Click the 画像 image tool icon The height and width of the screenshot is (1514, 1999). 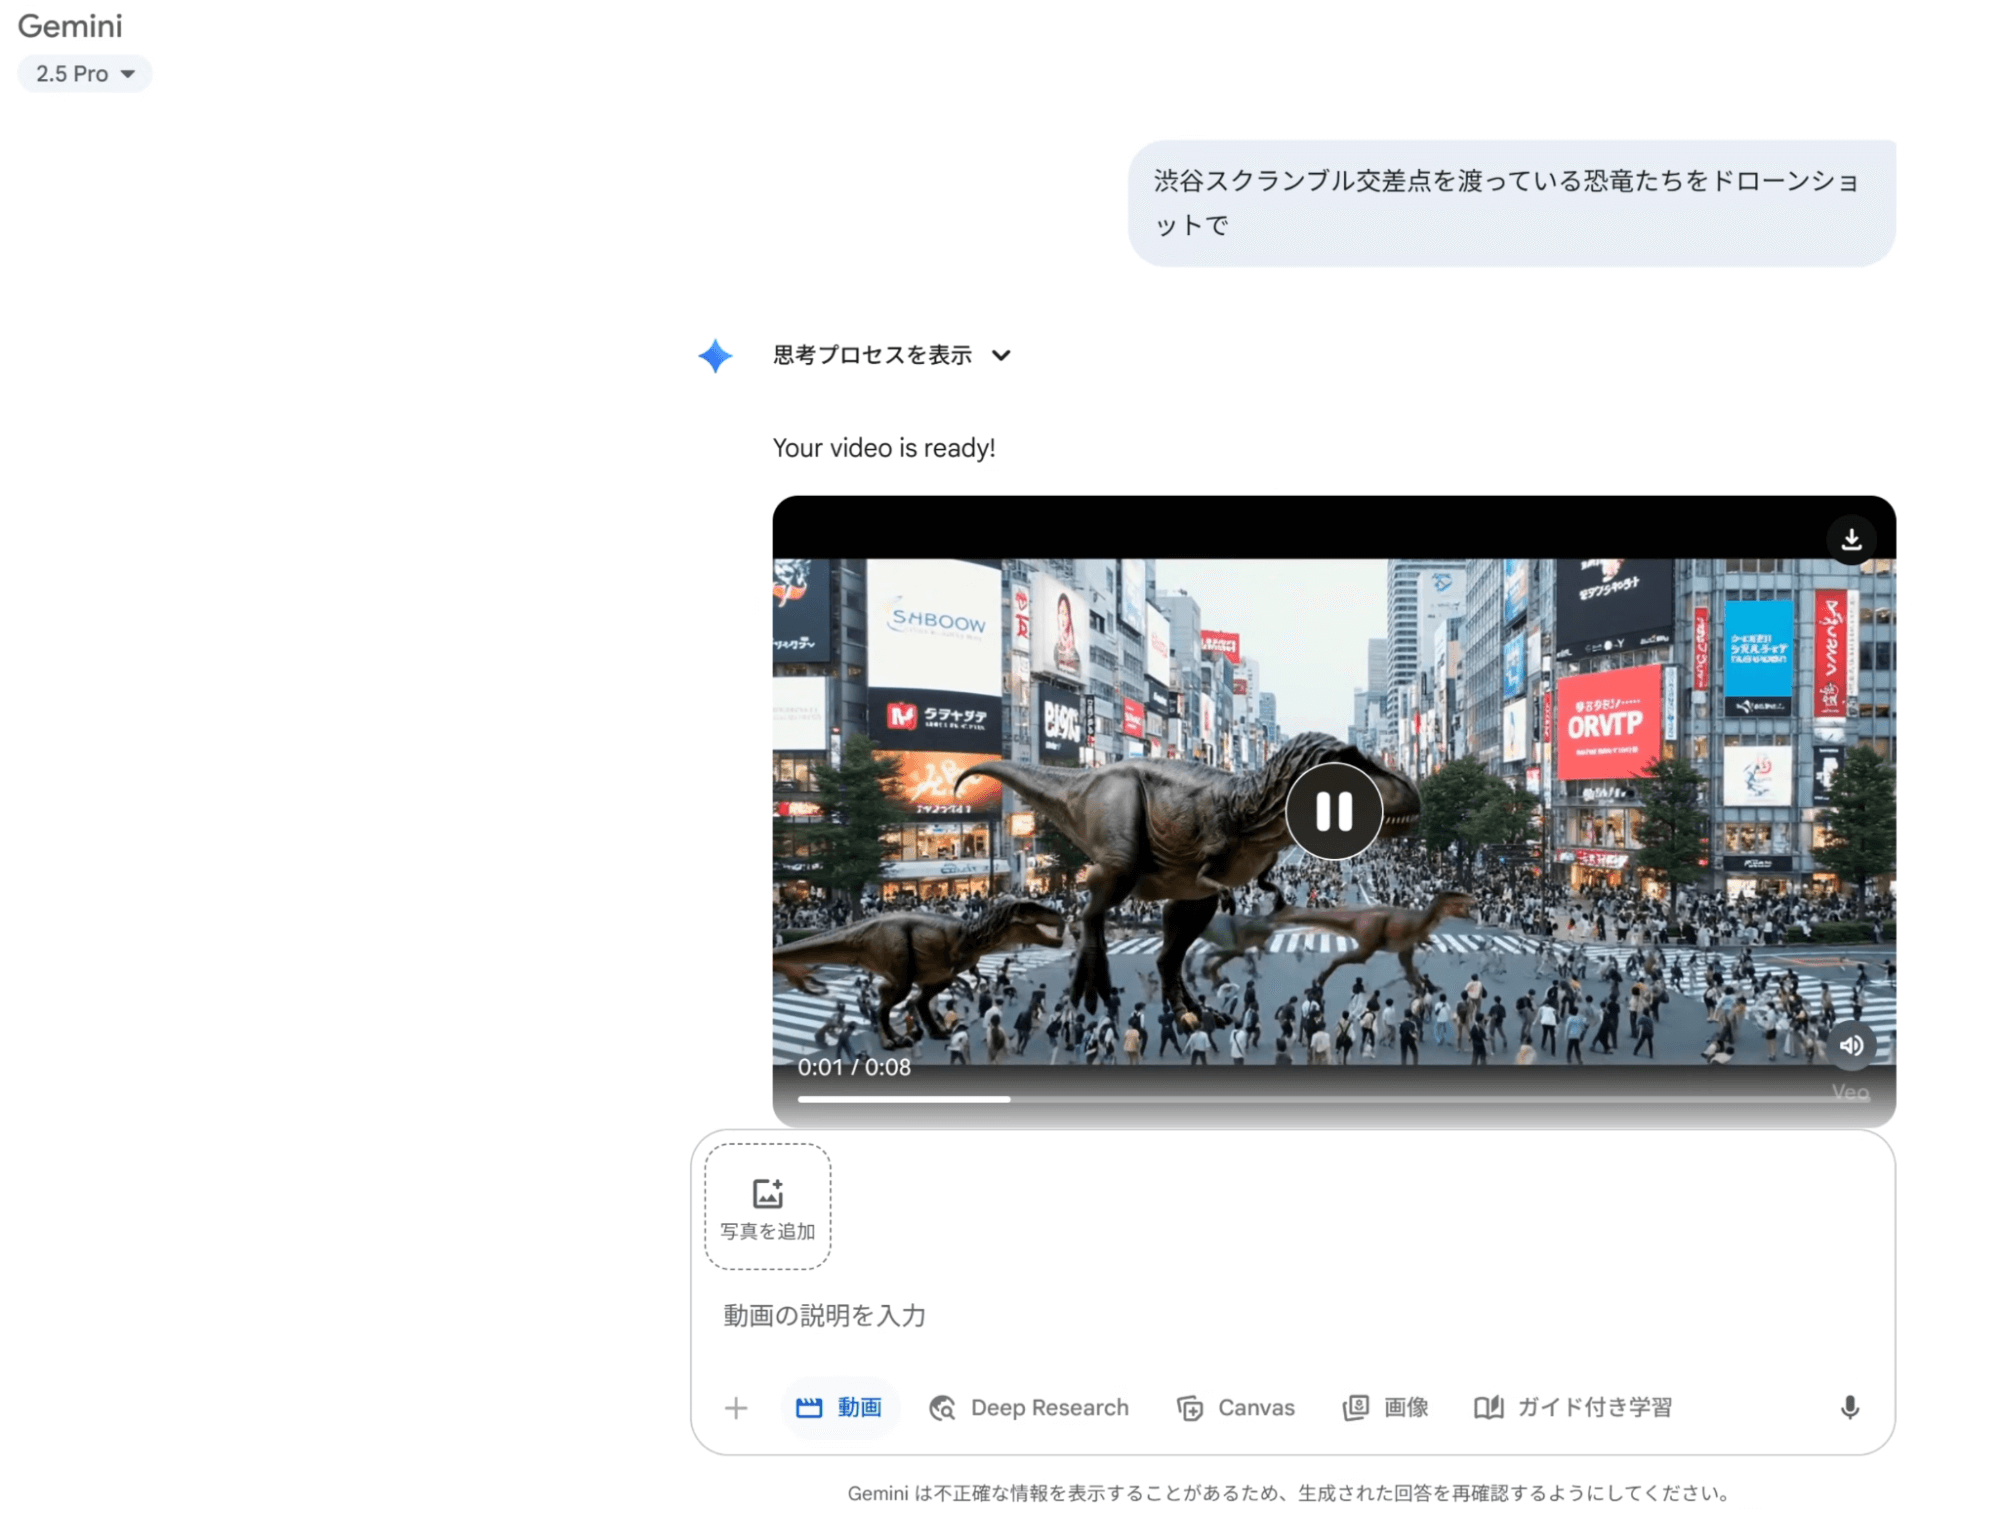pyautogui.click(x=1355, y=1407)
